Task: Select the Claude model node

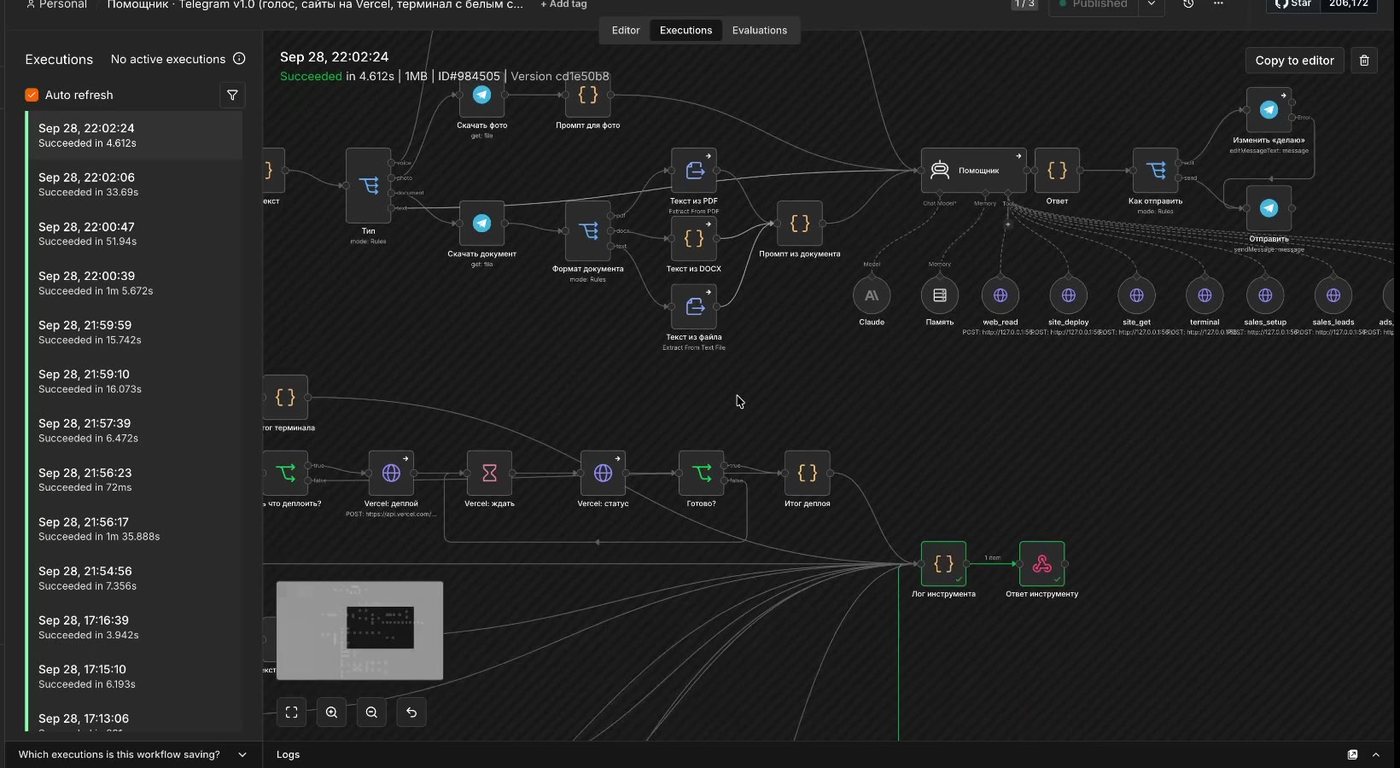Action: click(x=872, y=295)
